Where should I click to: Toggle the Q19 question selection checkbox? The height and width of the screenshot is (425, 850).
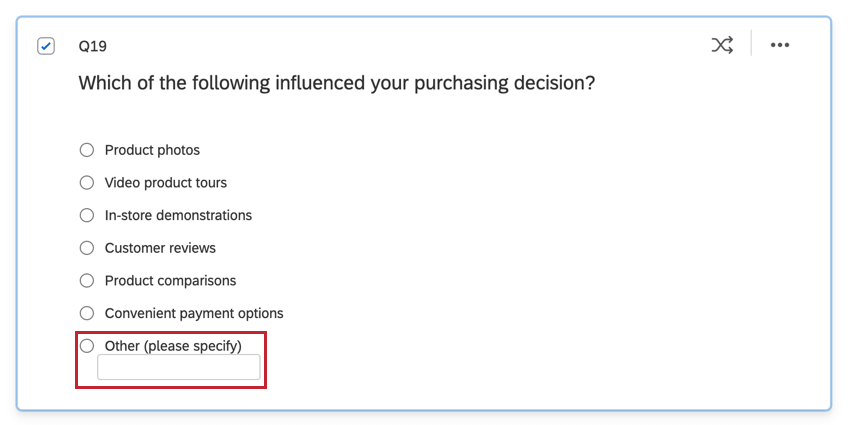pyautogui.click(x=46, y=46)
